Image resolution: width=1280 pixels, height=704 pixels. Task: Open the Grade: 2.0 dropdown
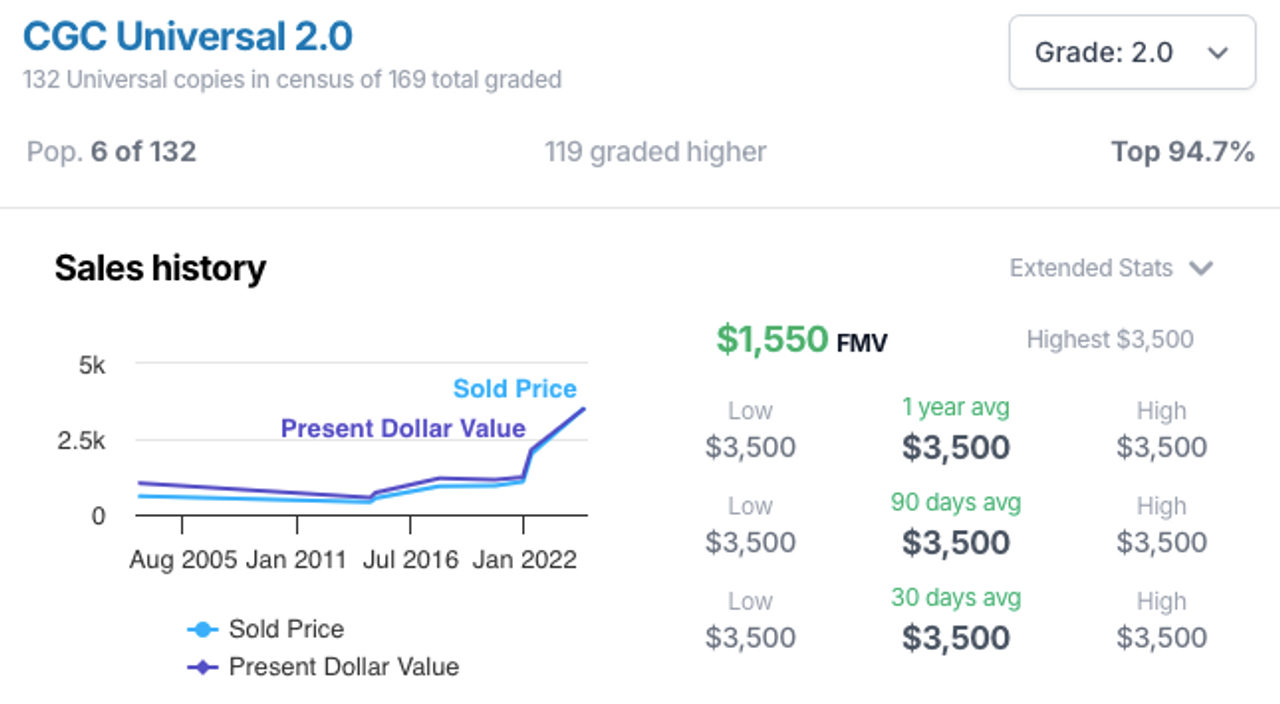tap(1132, 52)
